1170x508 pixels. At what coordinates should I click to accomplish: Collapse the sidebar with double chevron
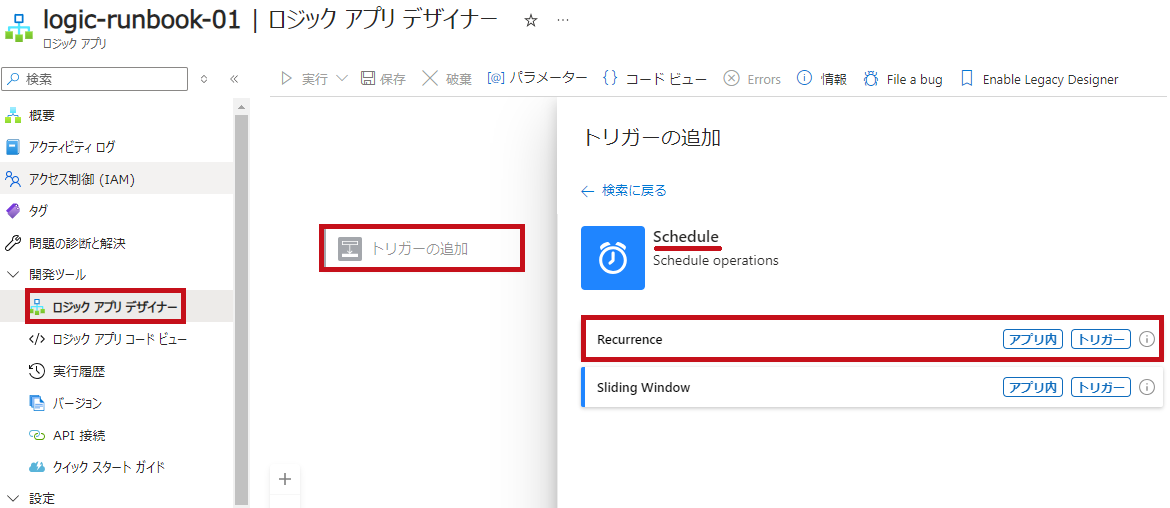point(234,79)
